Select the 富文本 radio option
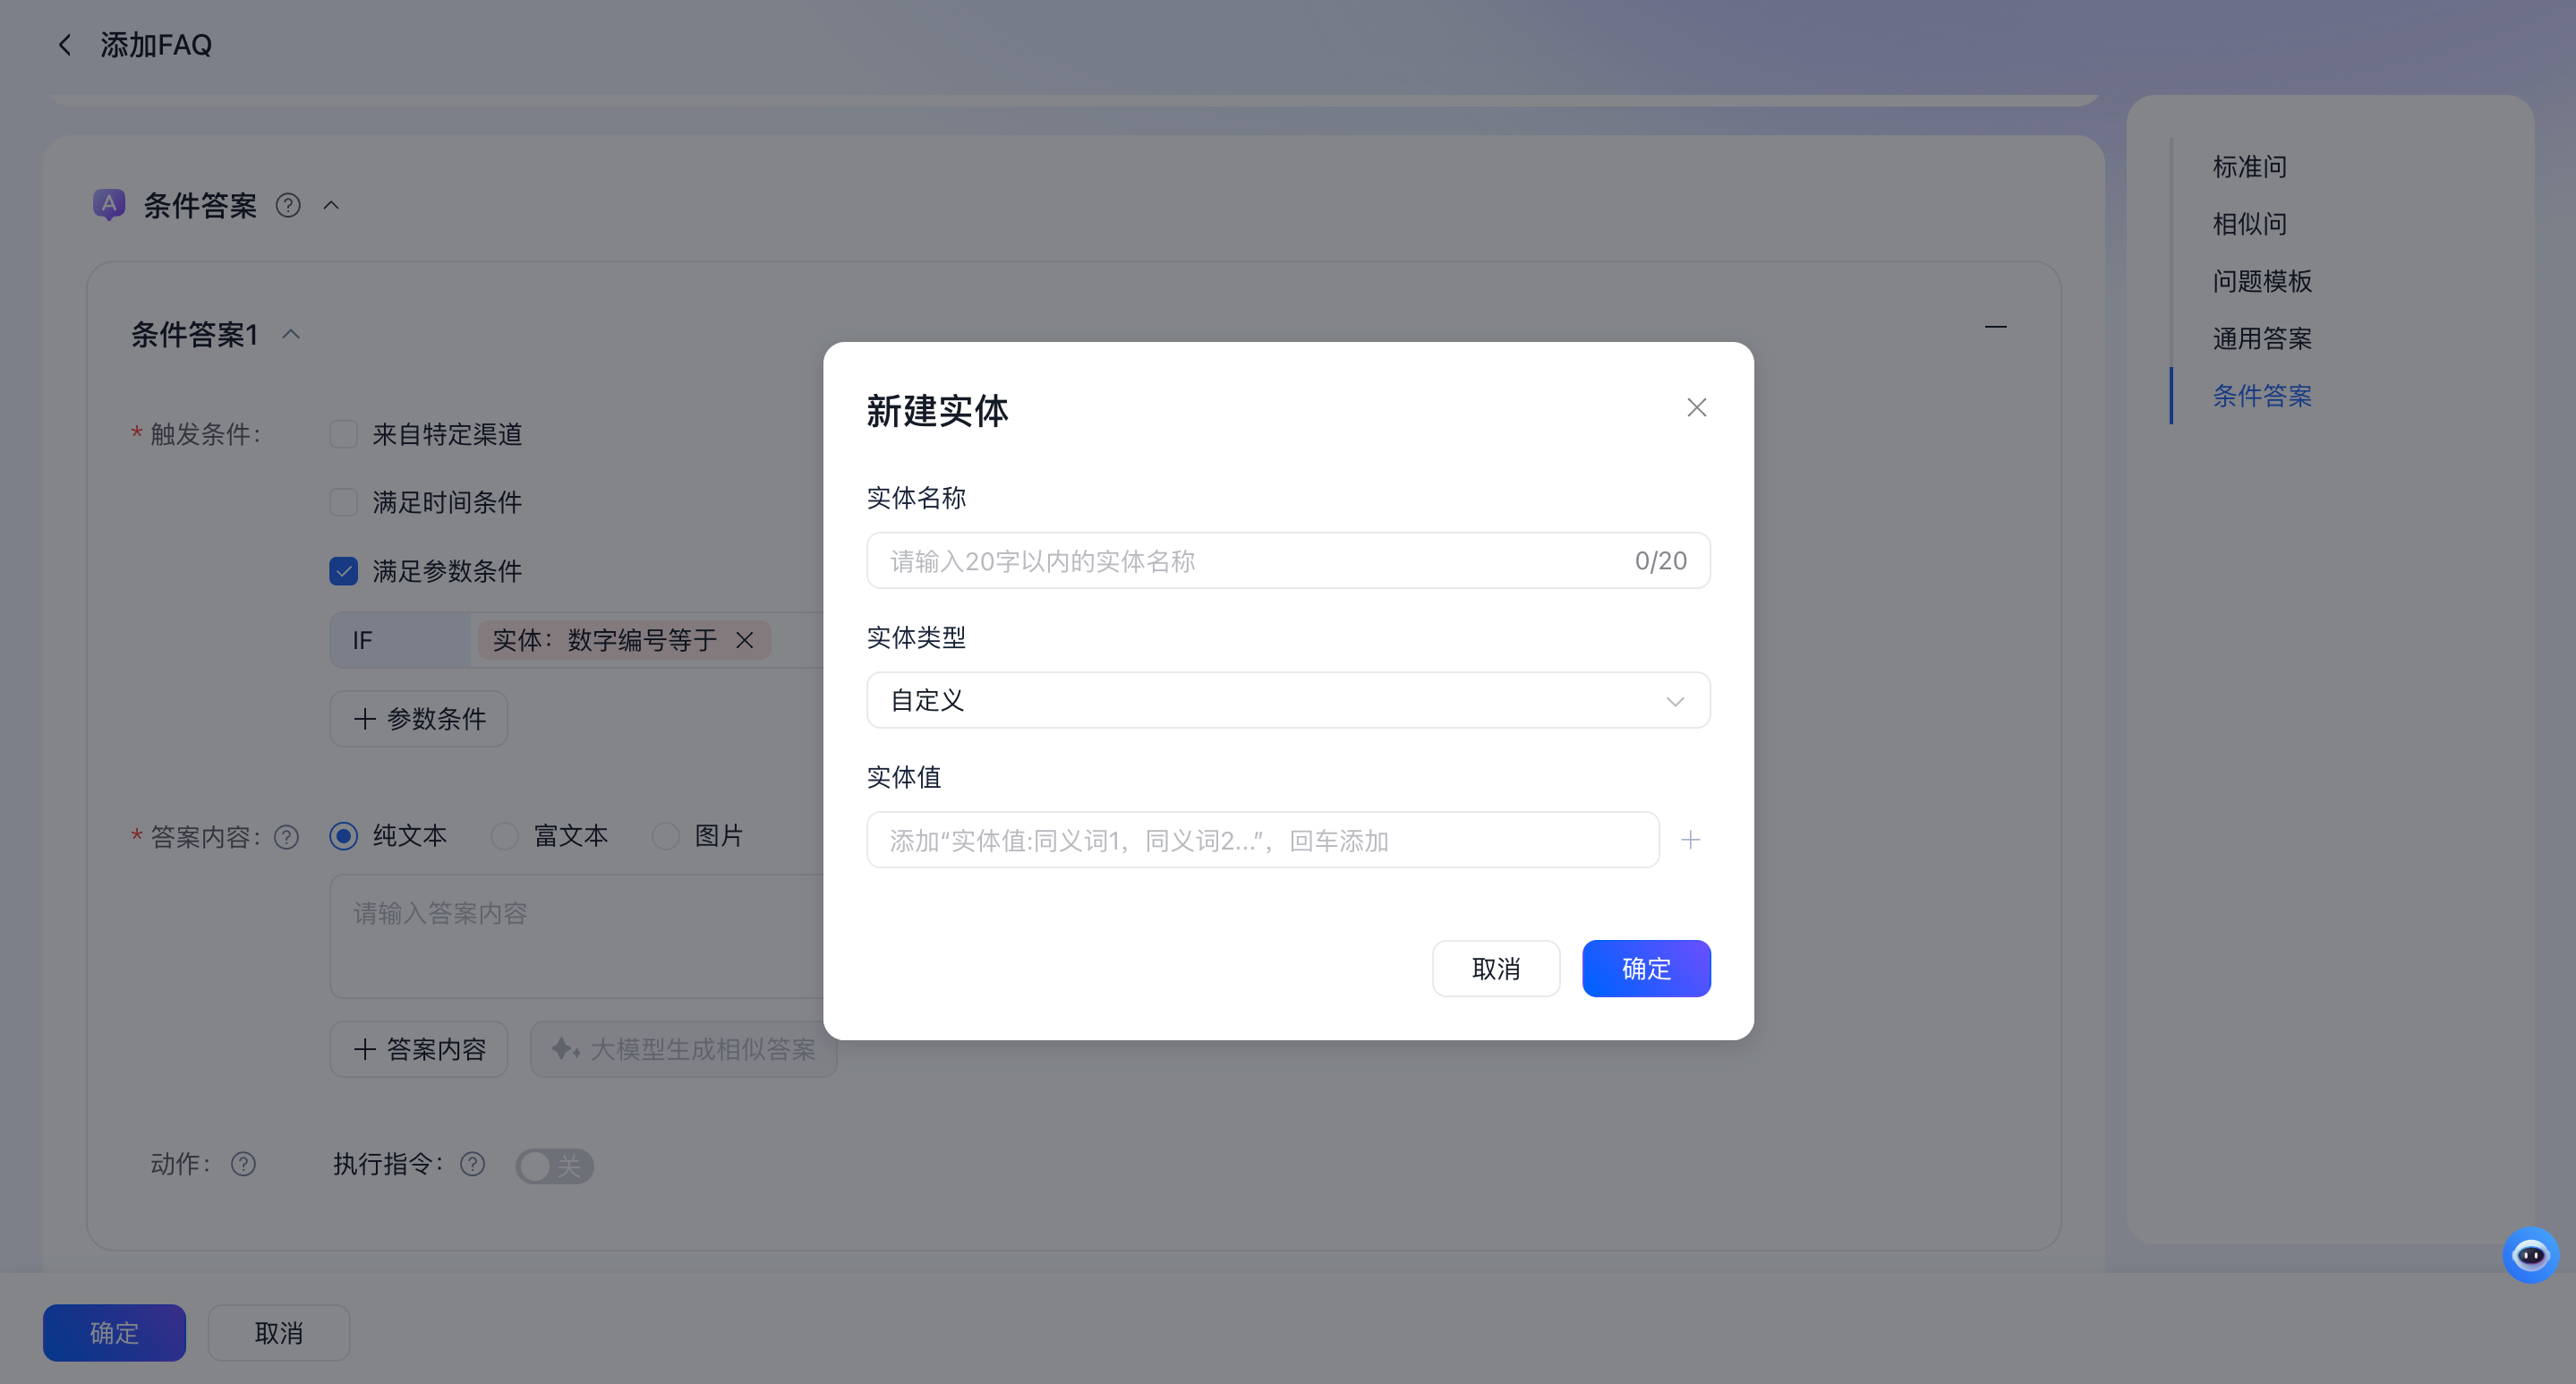Screen dimensions: 2576x1384 [x=505, y=836]
